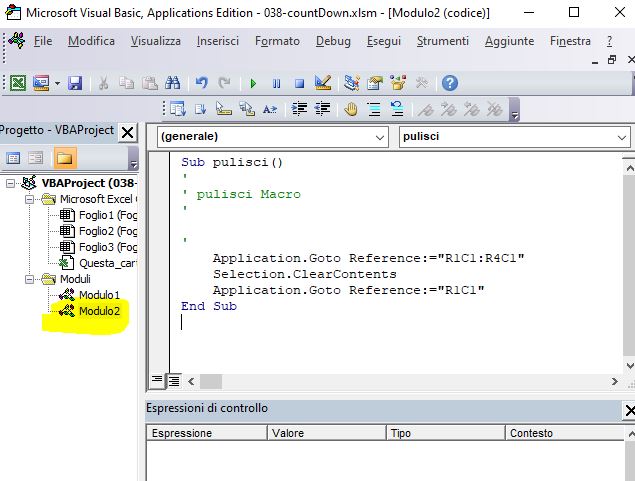Image resolution: width=635 pixels, height=481 pixels.
Task: Collapse the Moduli folder
Action: [x=30, y=279]
